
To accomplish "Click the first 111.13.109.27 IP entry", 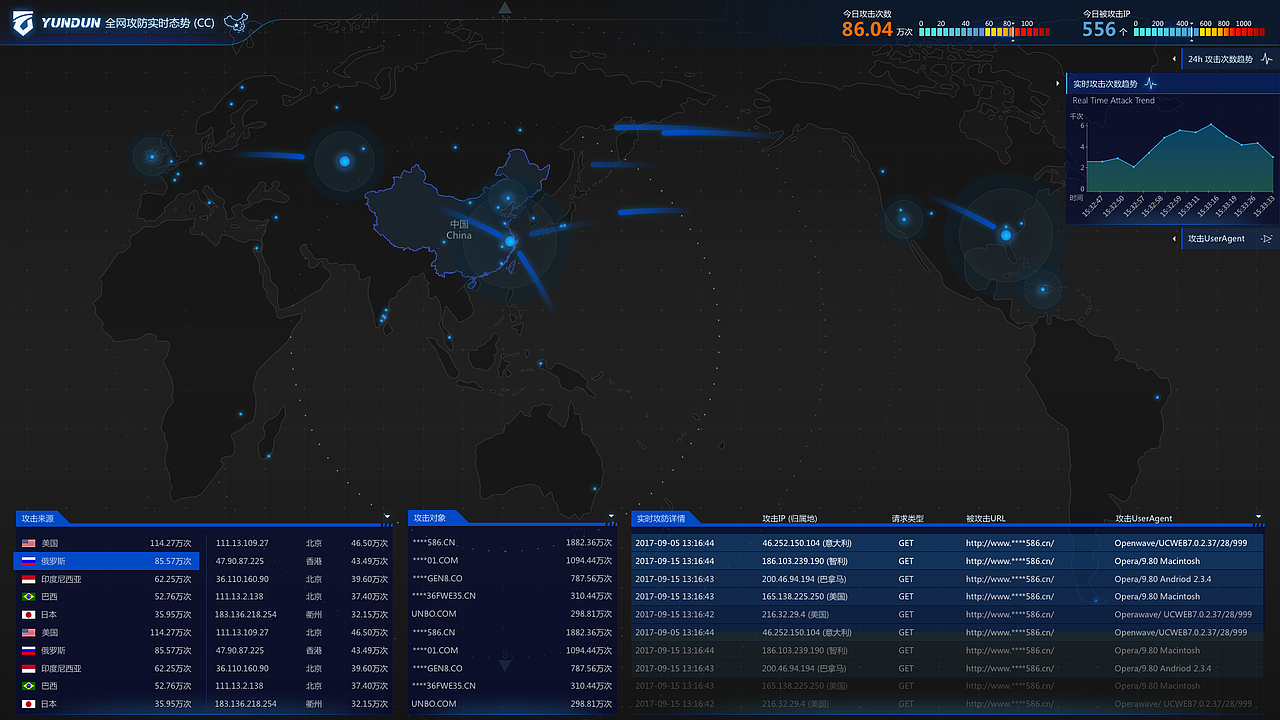I will 242,543.
